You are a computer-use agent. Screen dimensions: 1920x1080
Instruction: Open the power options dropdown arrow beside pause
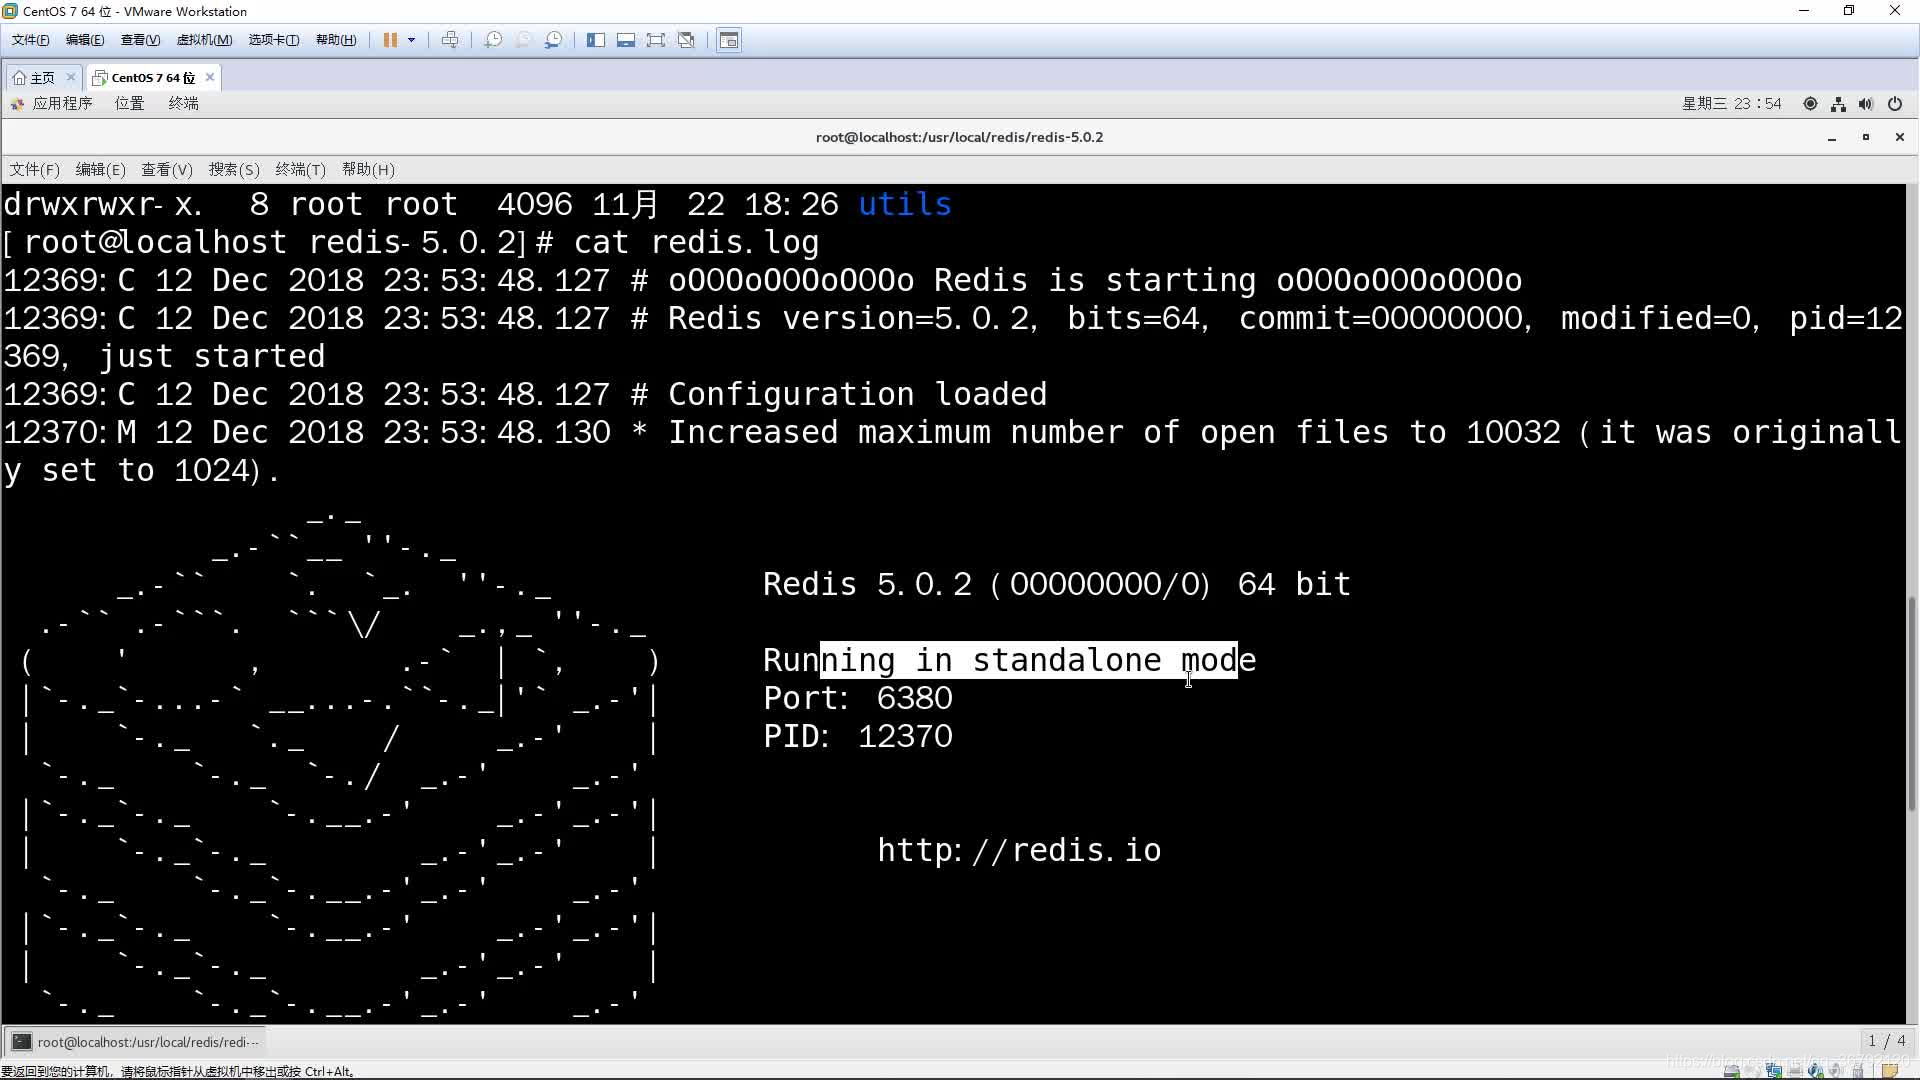(x=411, y=40)
